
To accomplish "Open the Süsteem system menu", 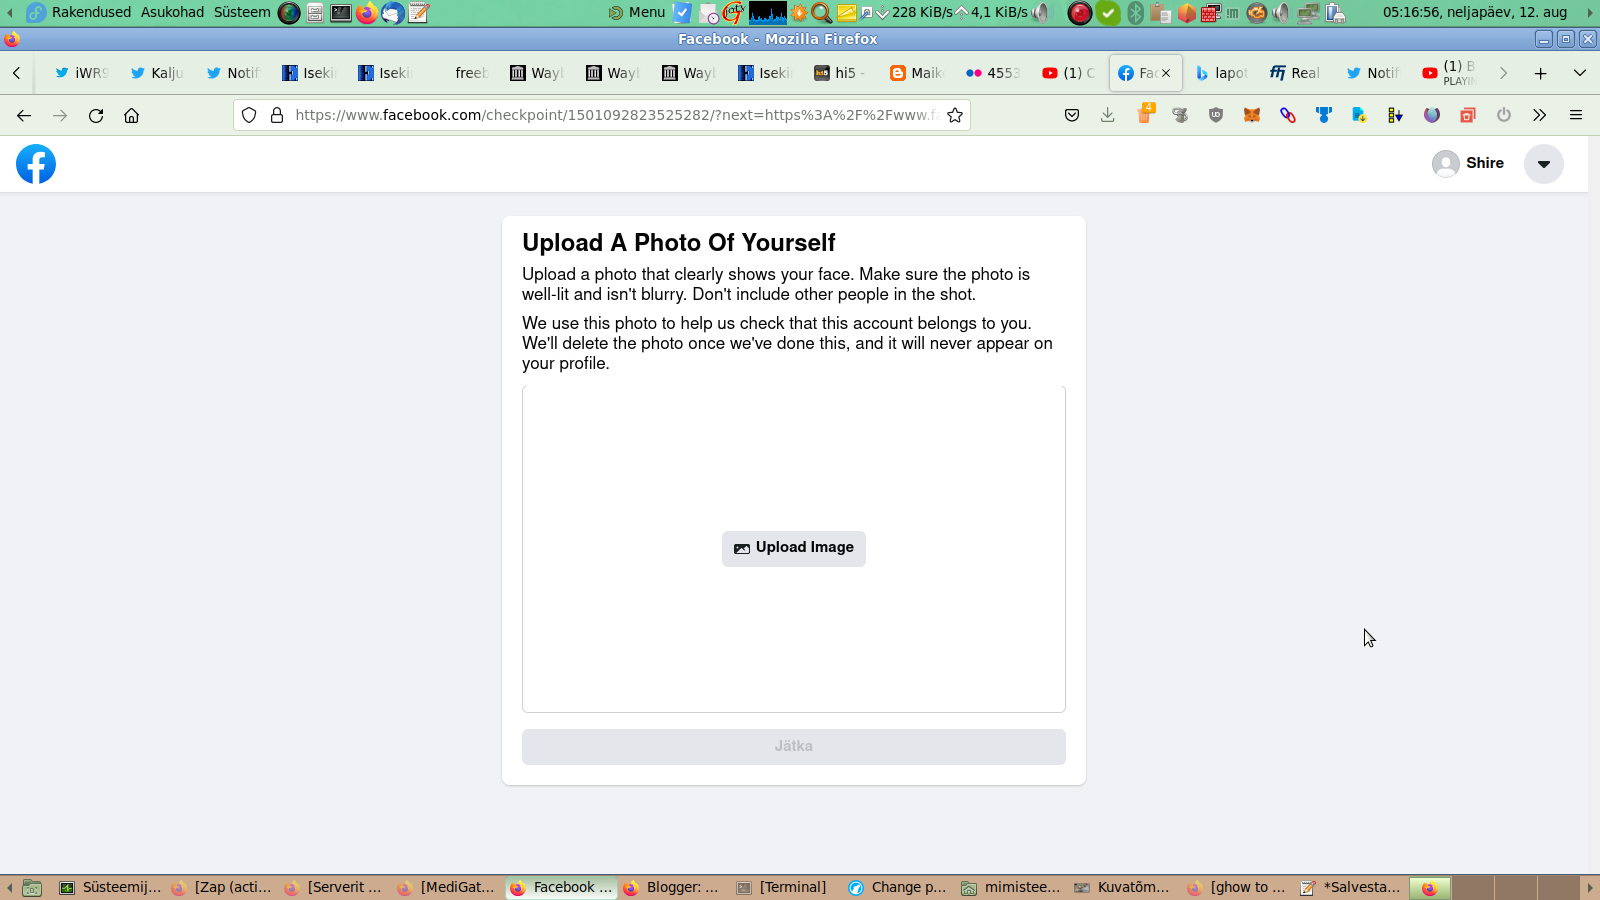I will click(242, 12).
